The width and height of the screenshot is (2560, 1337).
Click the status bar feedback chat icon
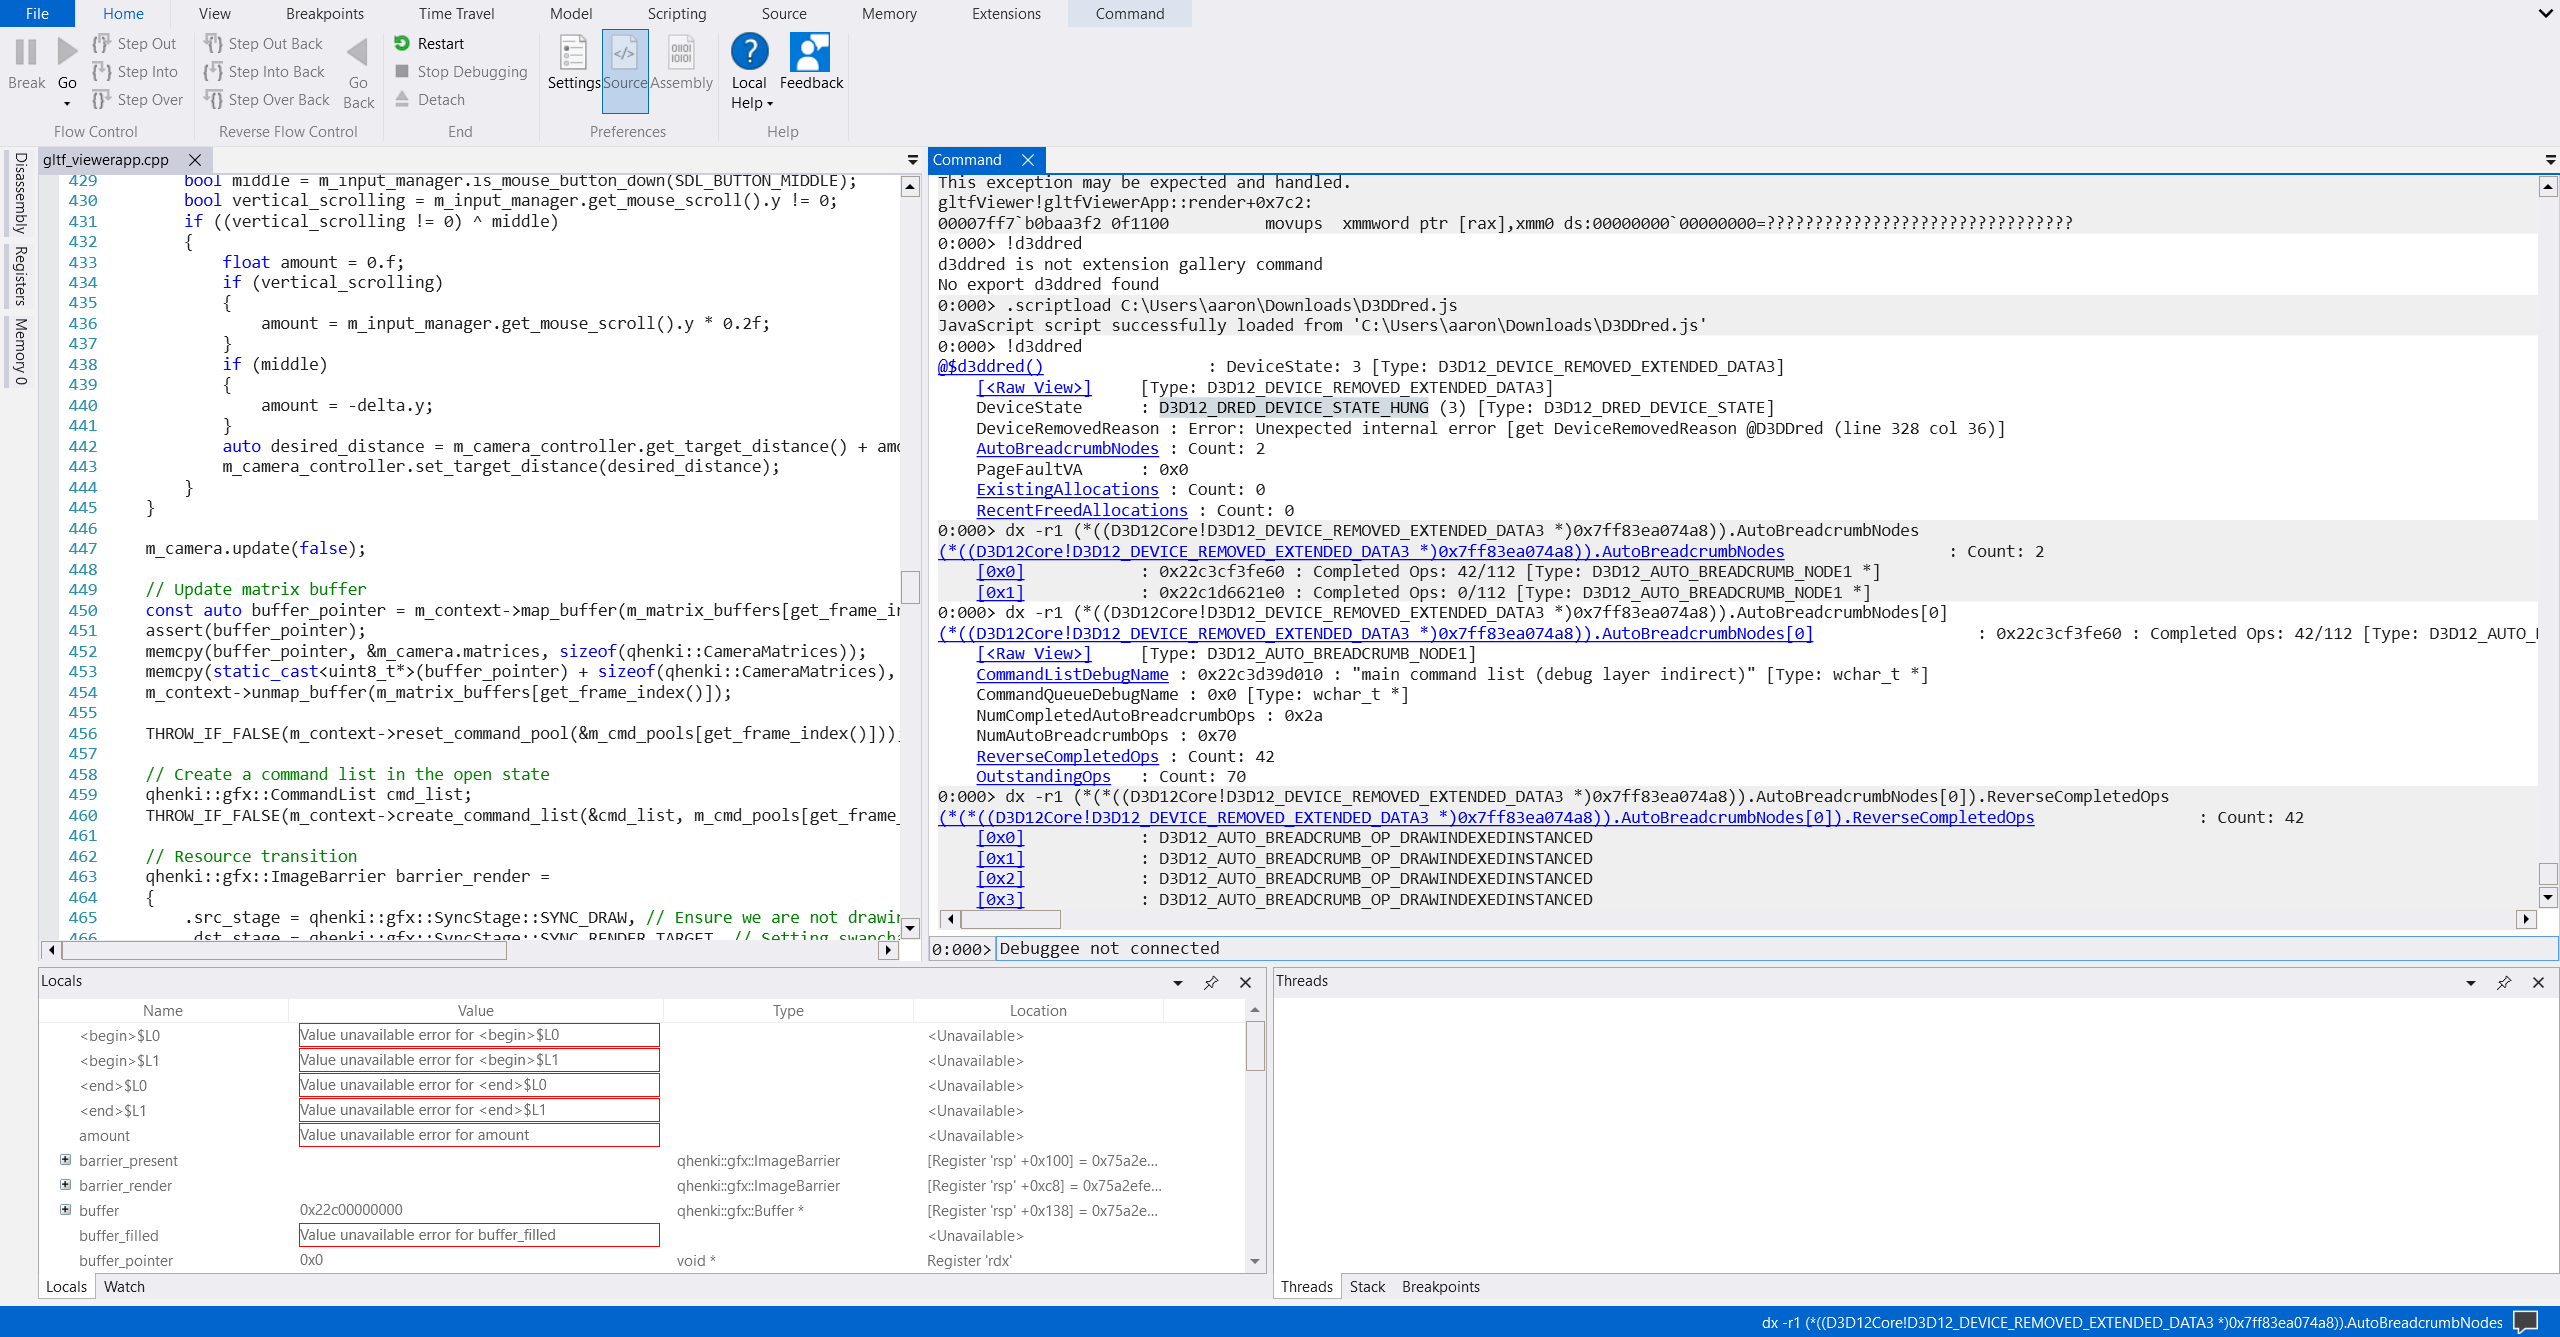coord(2526,1322)
